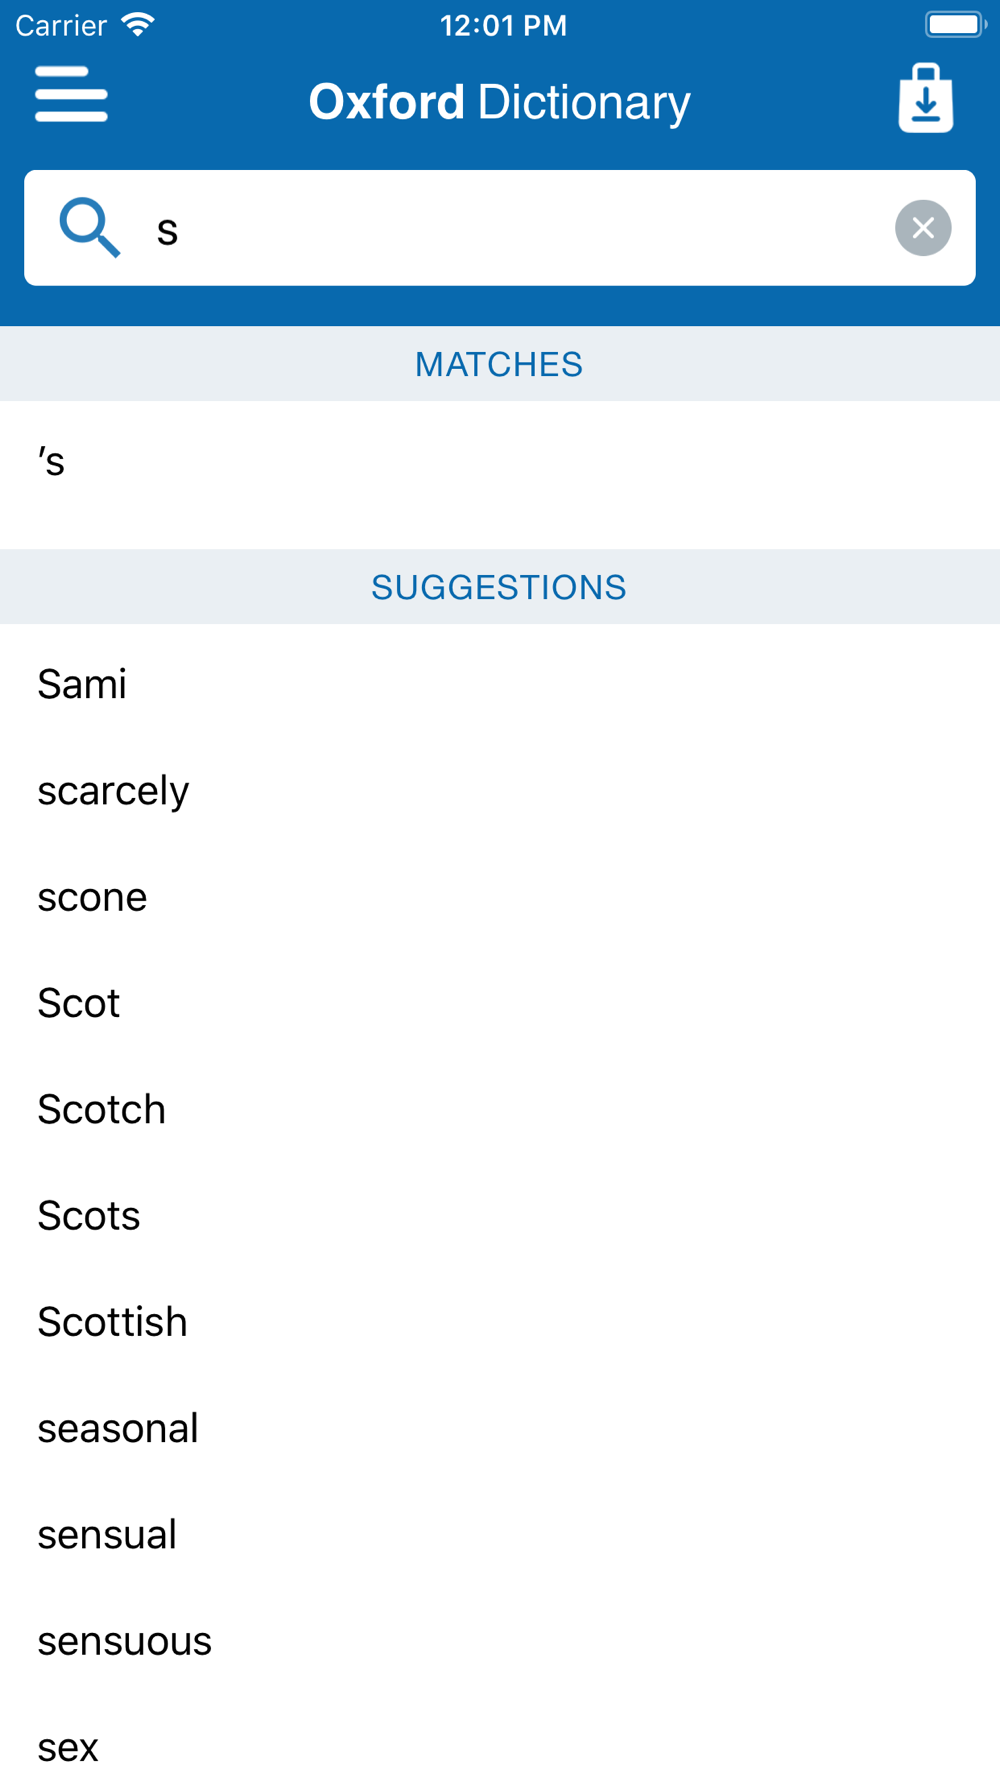Image resolution: width=1000 pixels, height=1778 pixels.
Task: Tap the Wi-Fi status icon
Action: (137, 25)
